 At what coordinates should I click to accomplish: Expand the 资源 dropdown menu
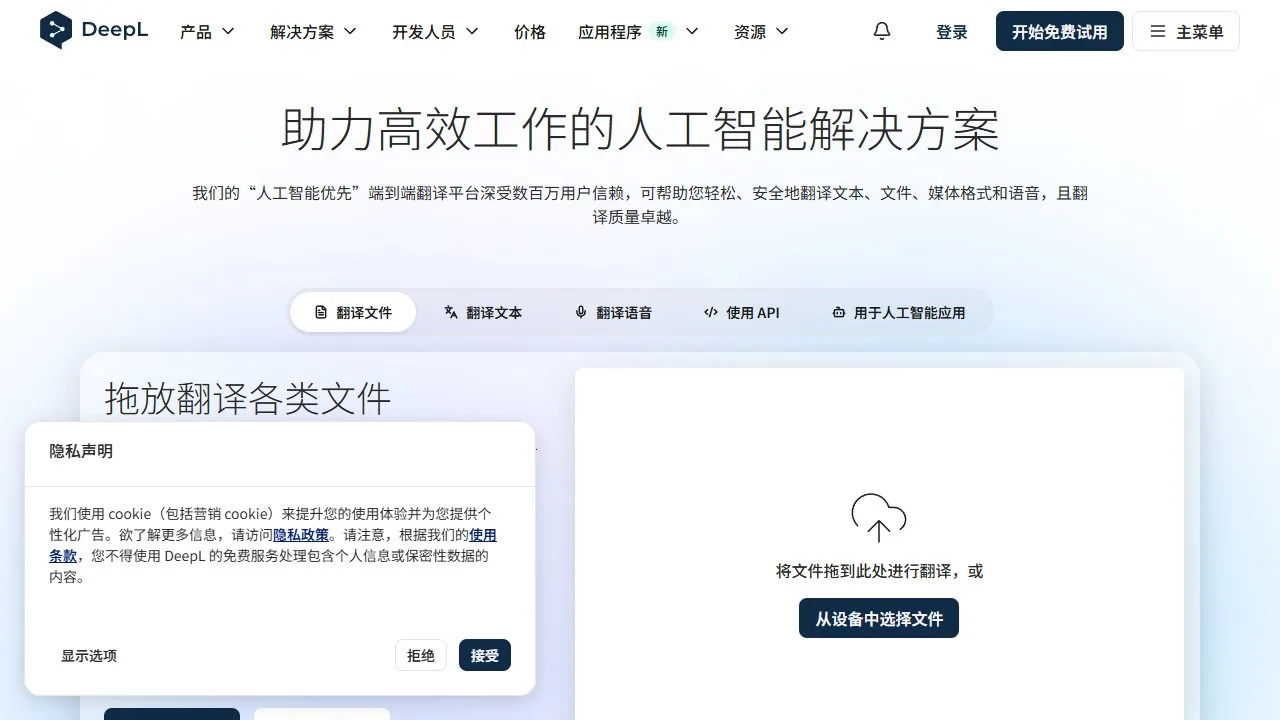pyautogui.click(x=762, y=32)
